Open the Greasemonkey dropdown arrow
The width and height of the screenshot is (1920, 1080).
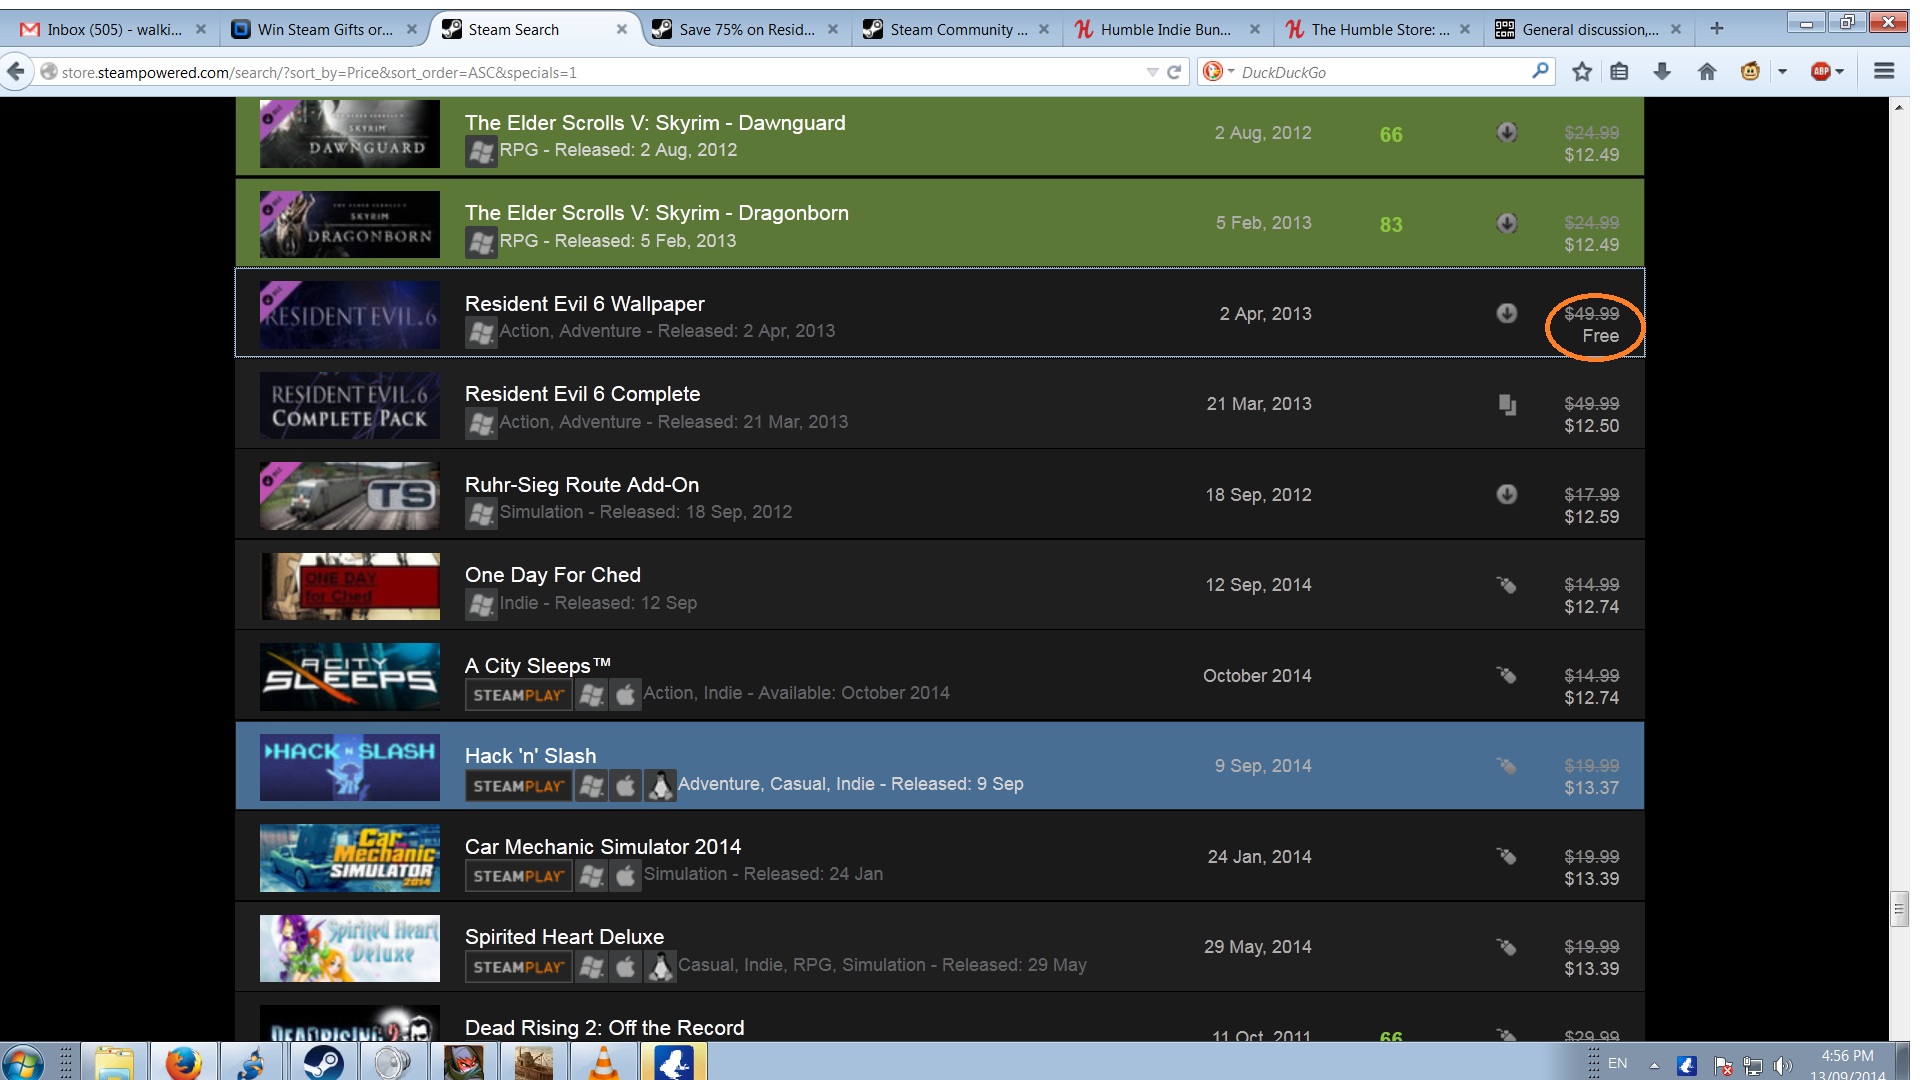coord(1782,71)
